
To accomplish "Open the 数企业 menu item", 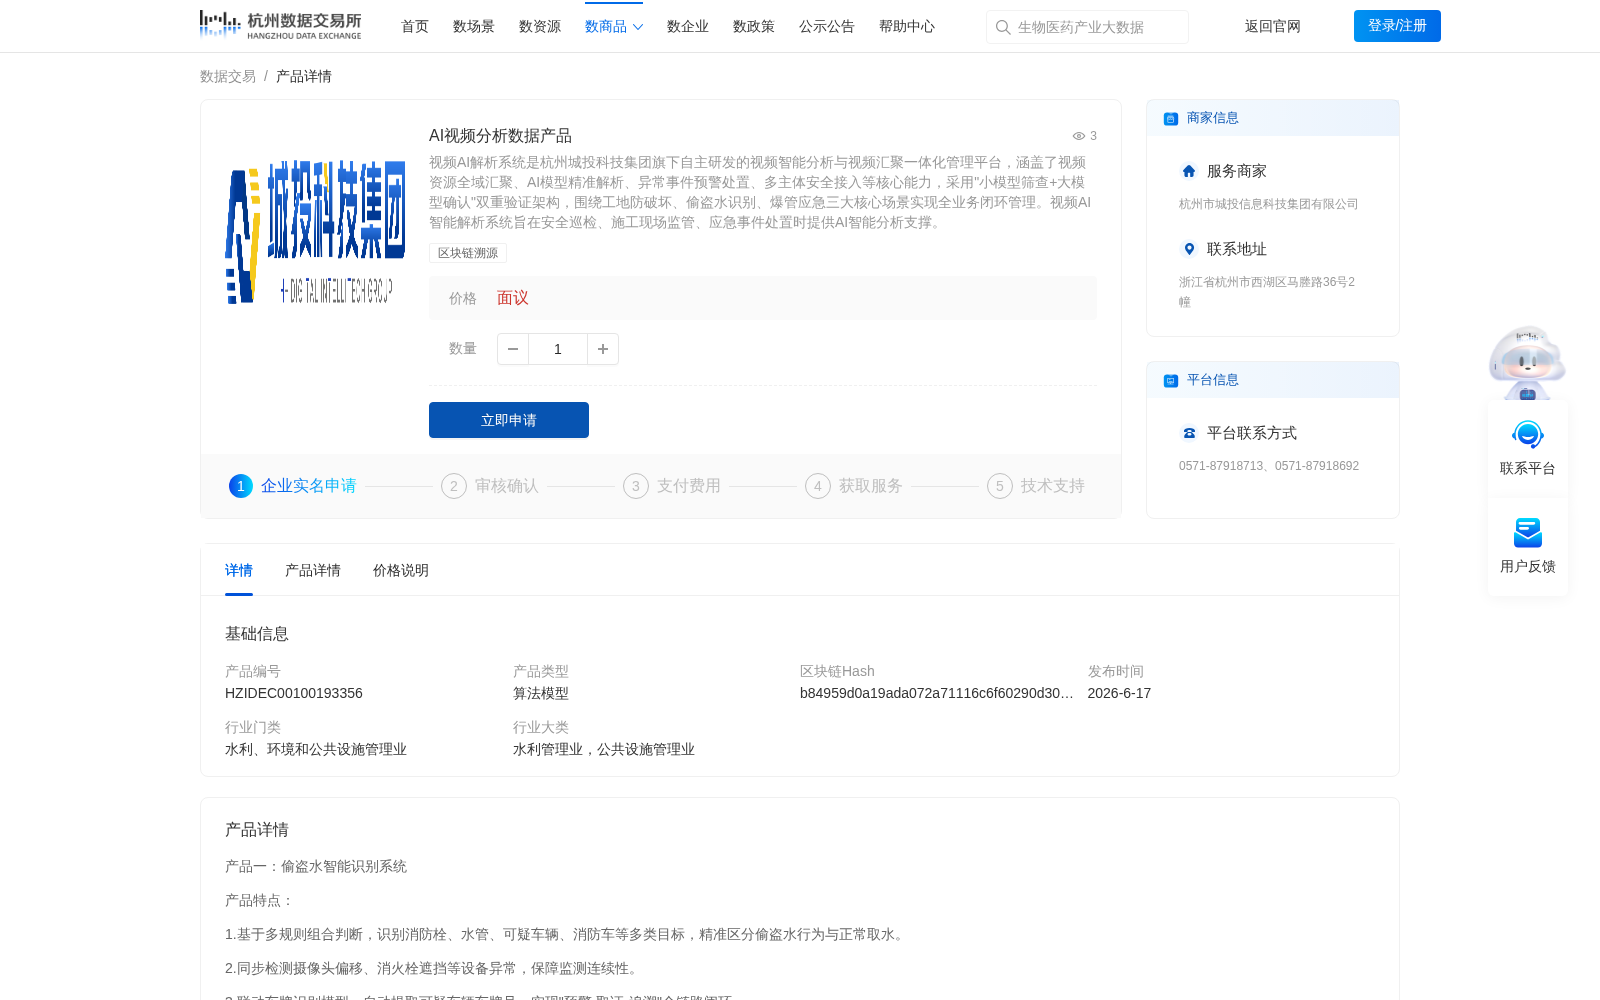I will [688, 27].
